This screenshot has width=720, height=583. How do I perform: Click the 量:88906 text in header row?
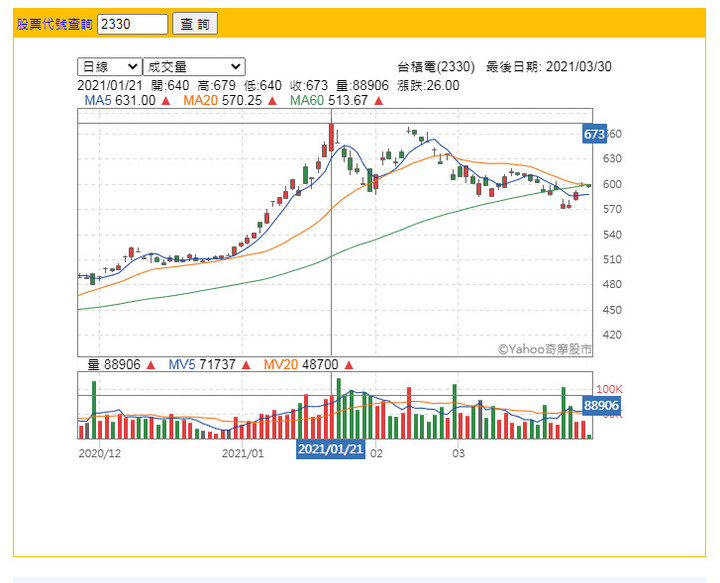pyautogui.click(x=362, y=85)
